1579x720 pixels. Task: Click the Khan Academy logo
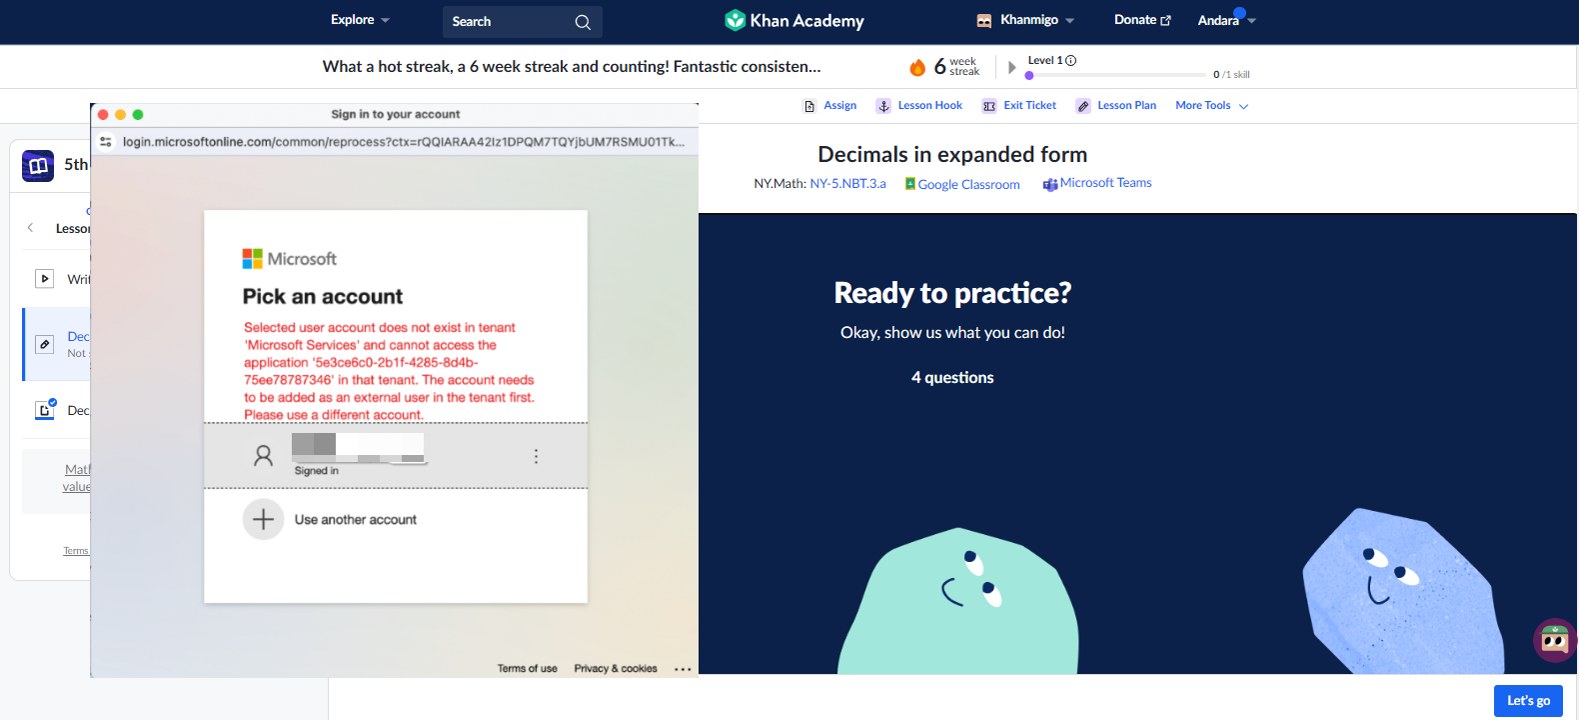pos(794,21)
